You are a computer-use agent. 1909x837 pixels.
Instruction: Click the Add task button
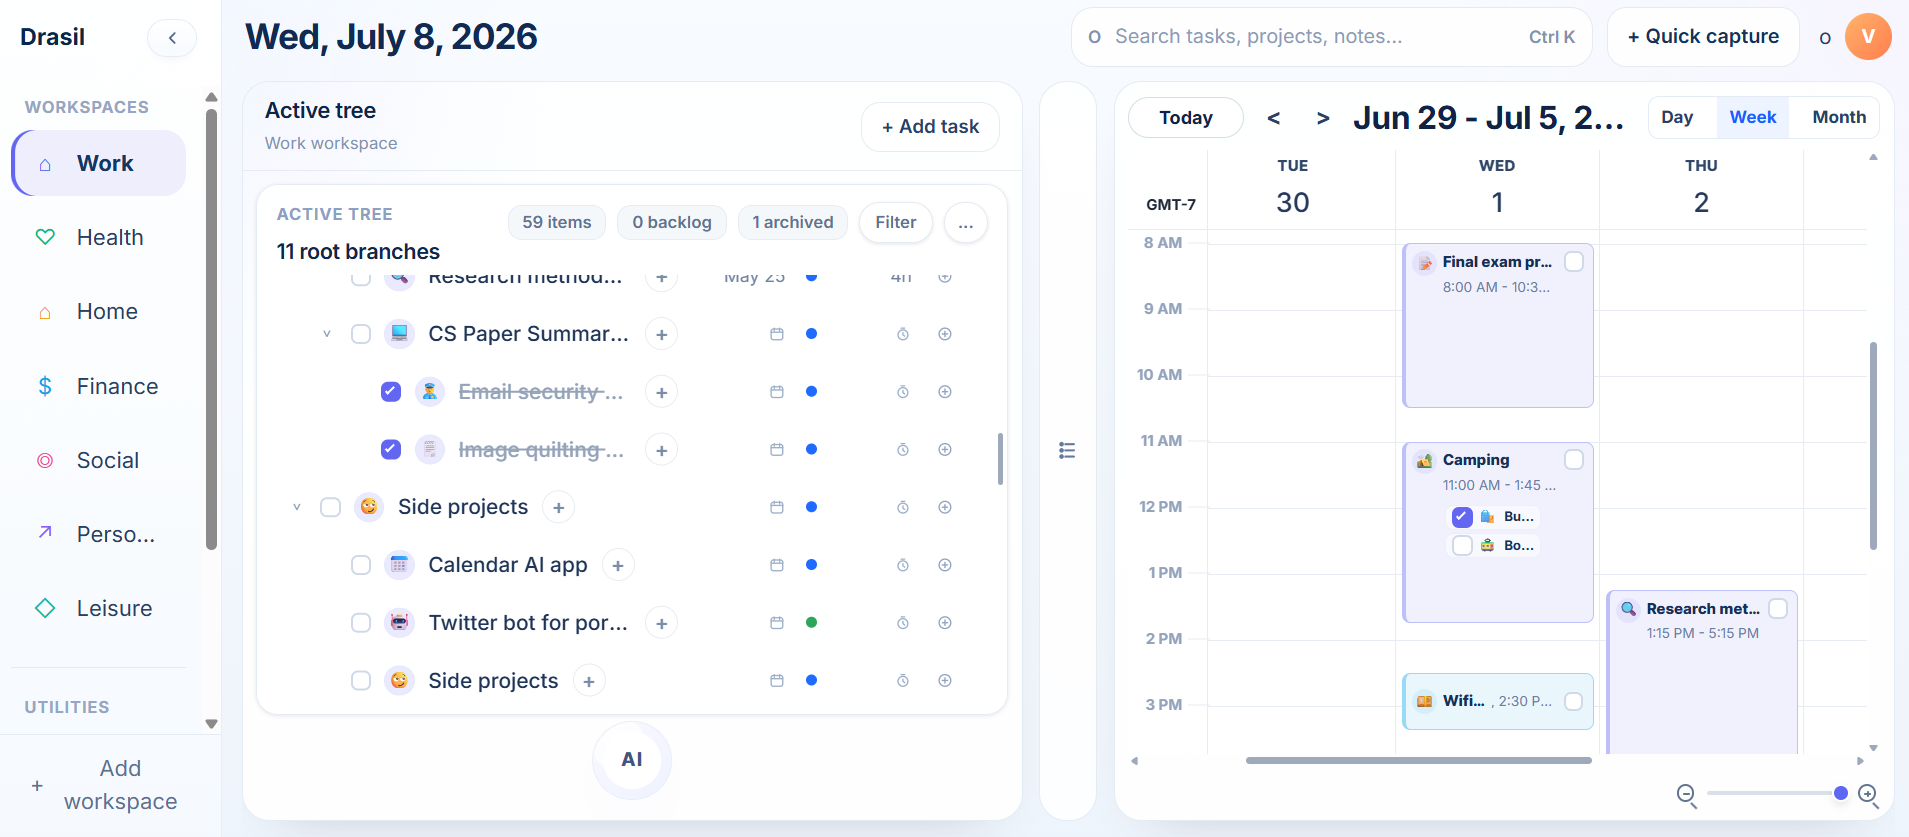point(930,127)
